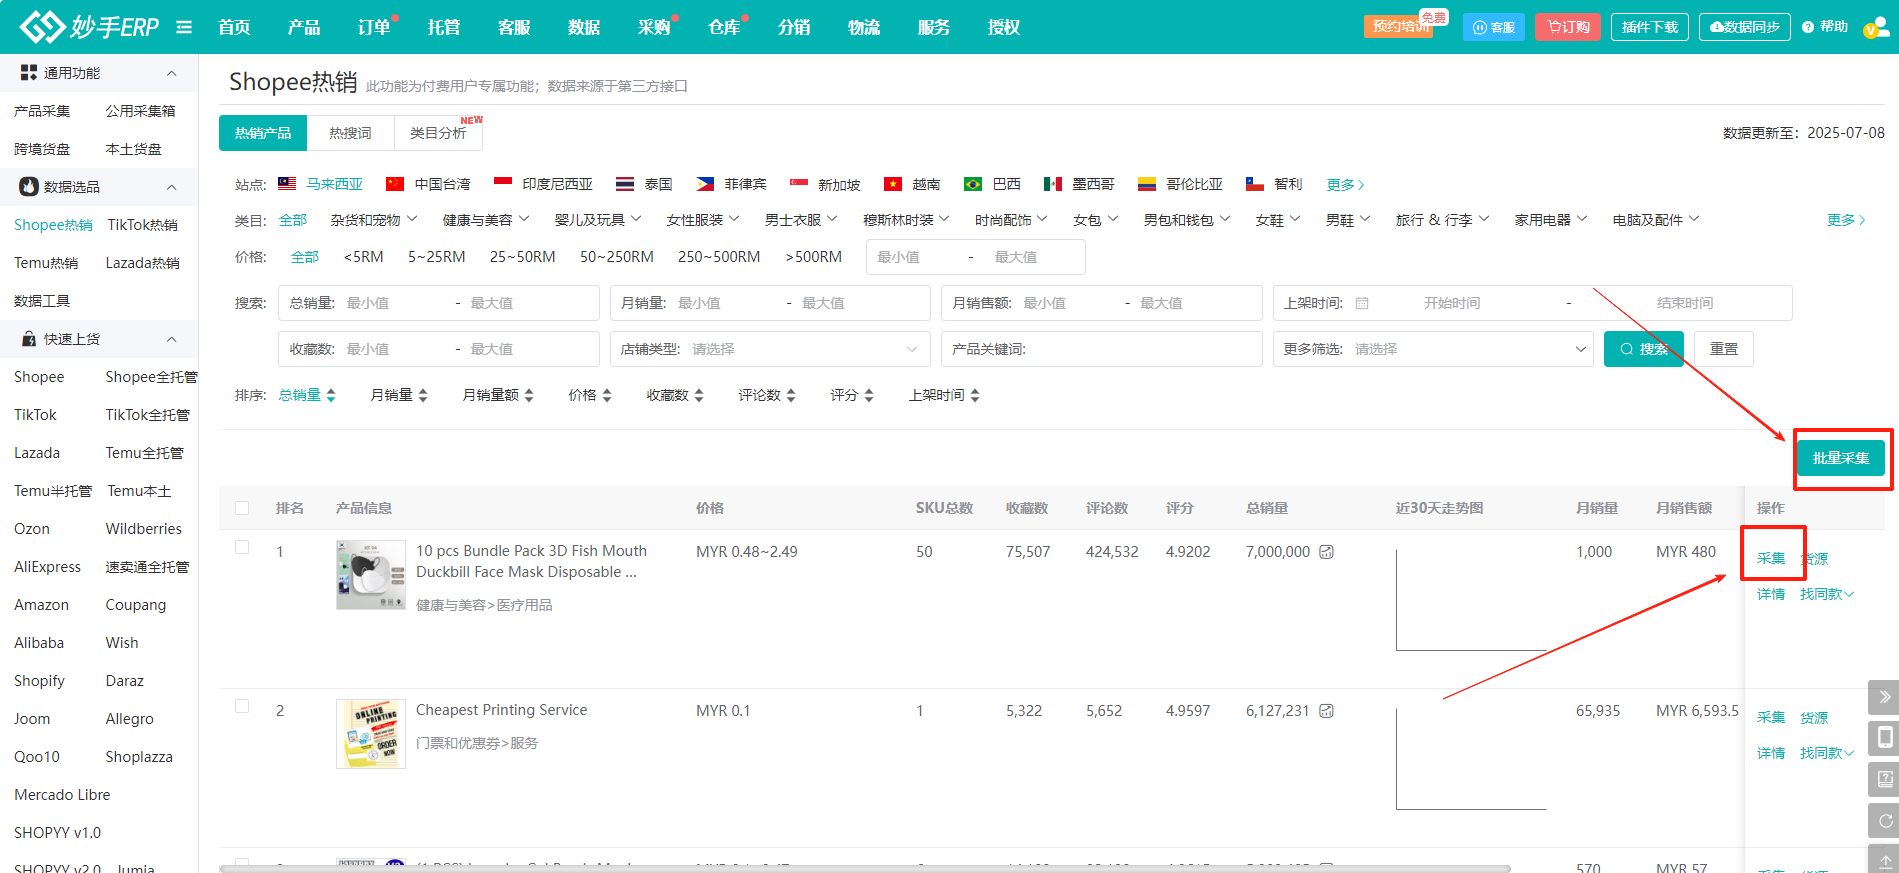Filter price by 25~50RM
This screenshot has width=1899, height=873.
click(522, 257)
